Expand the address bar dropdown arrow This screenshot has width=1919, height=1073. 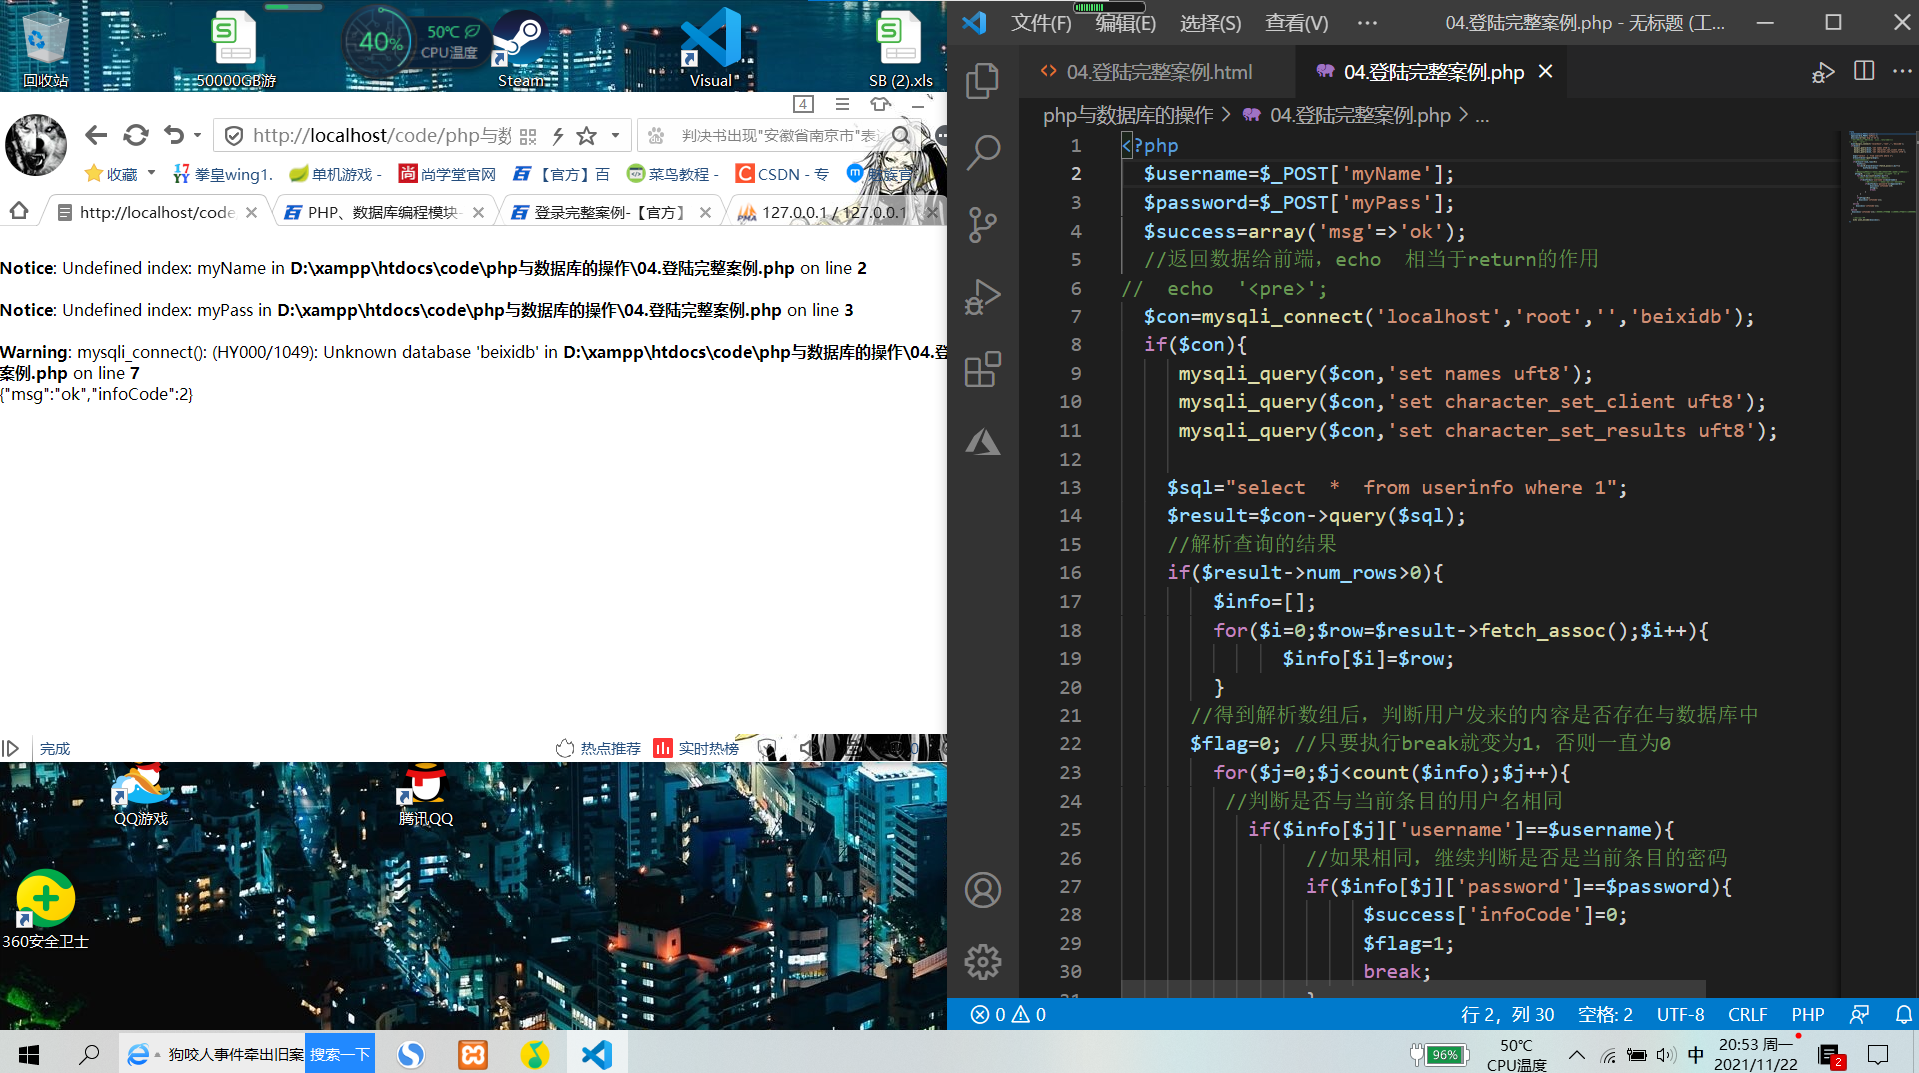point(615,135)
